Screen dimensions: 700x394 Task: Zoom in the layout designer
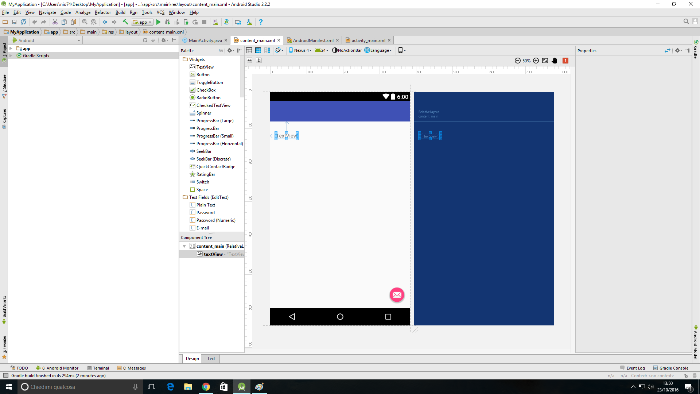[536, 61]
